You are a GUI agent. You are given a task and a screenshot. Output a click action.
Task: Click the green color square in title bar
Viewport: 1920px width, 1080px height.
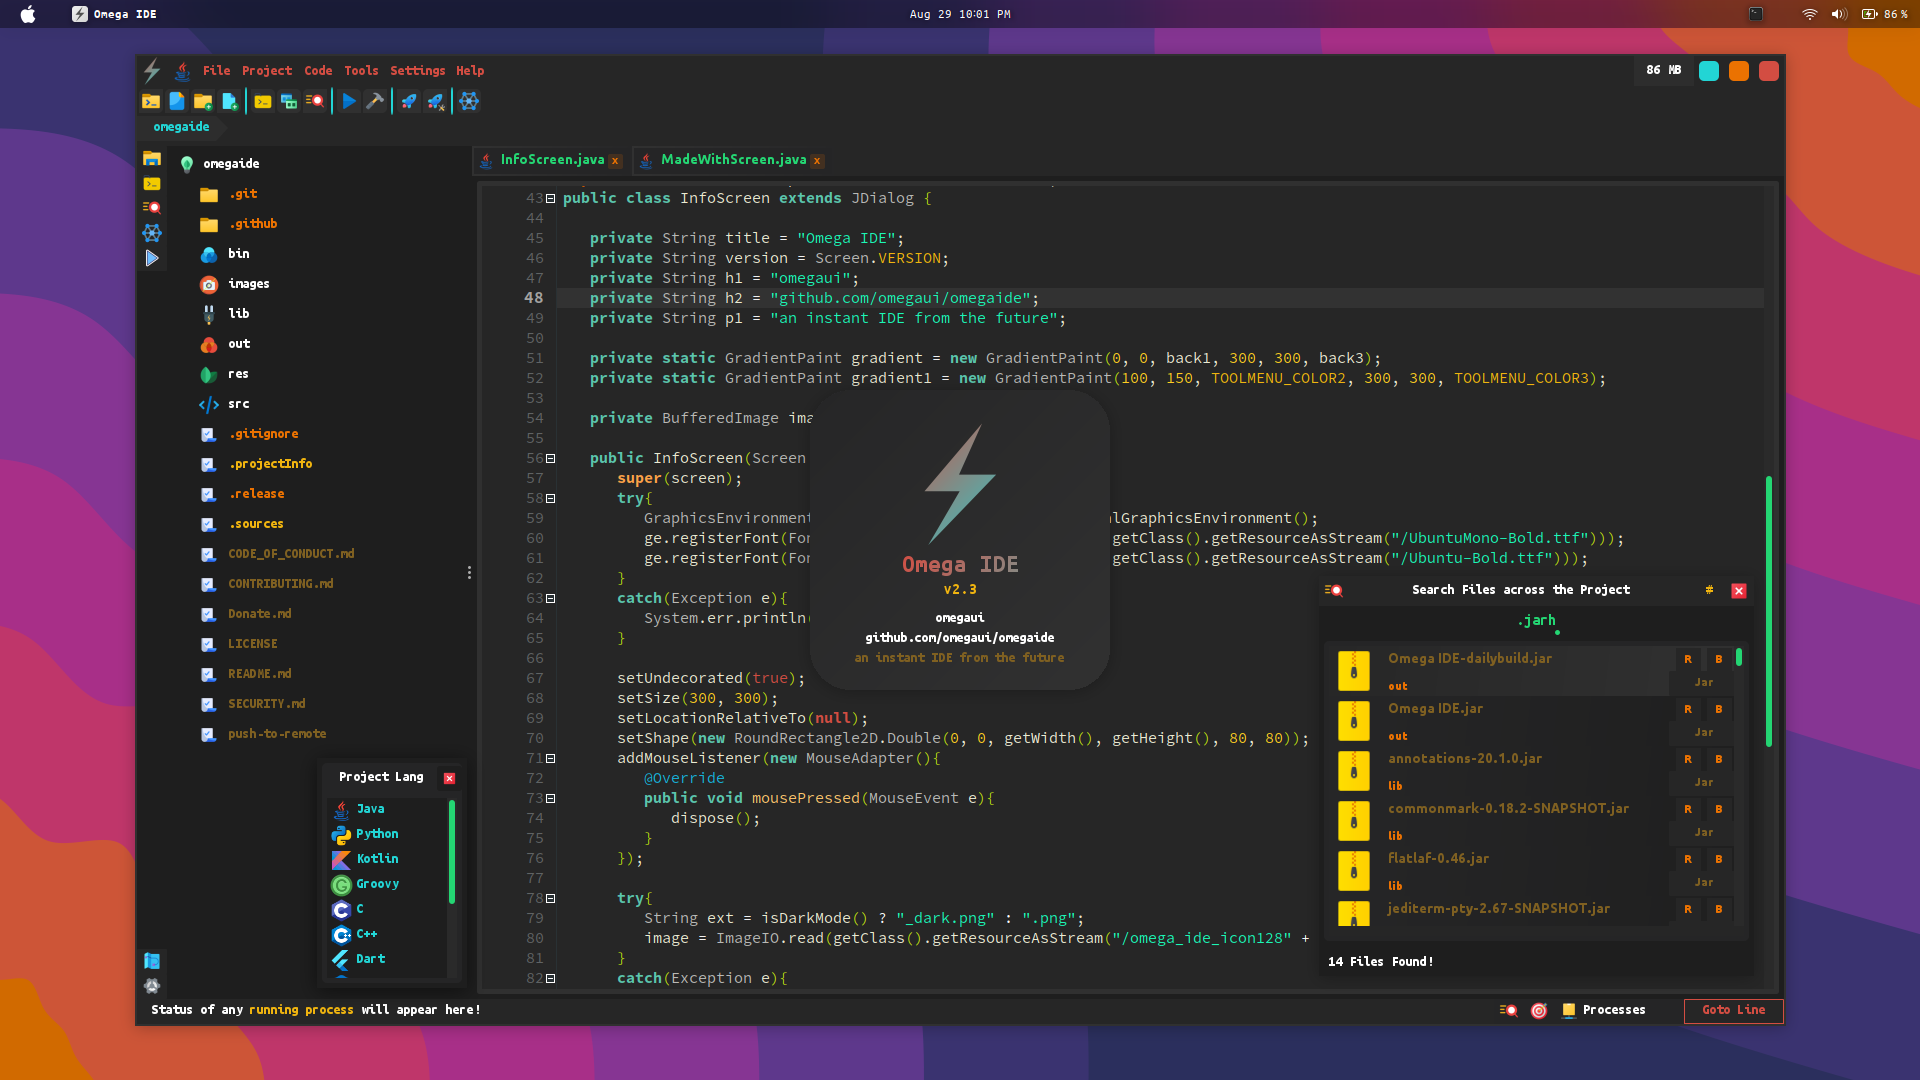point(1709,71)
